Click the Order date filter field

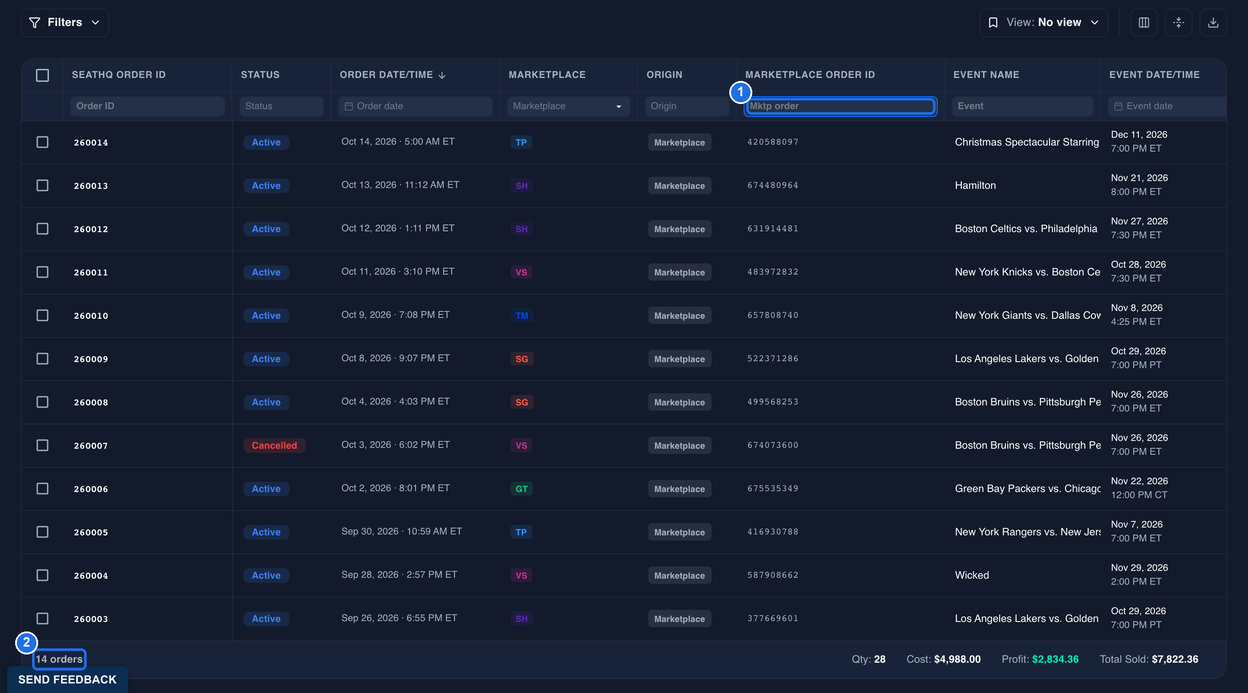click(x=415, y=106)
